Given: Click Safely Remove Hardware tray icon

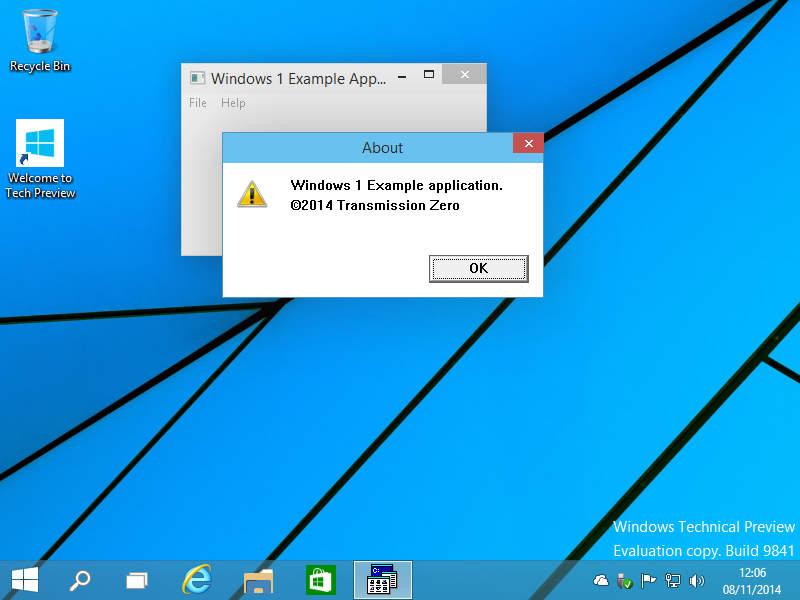Looking at the screenshot, I should point(624,581).
